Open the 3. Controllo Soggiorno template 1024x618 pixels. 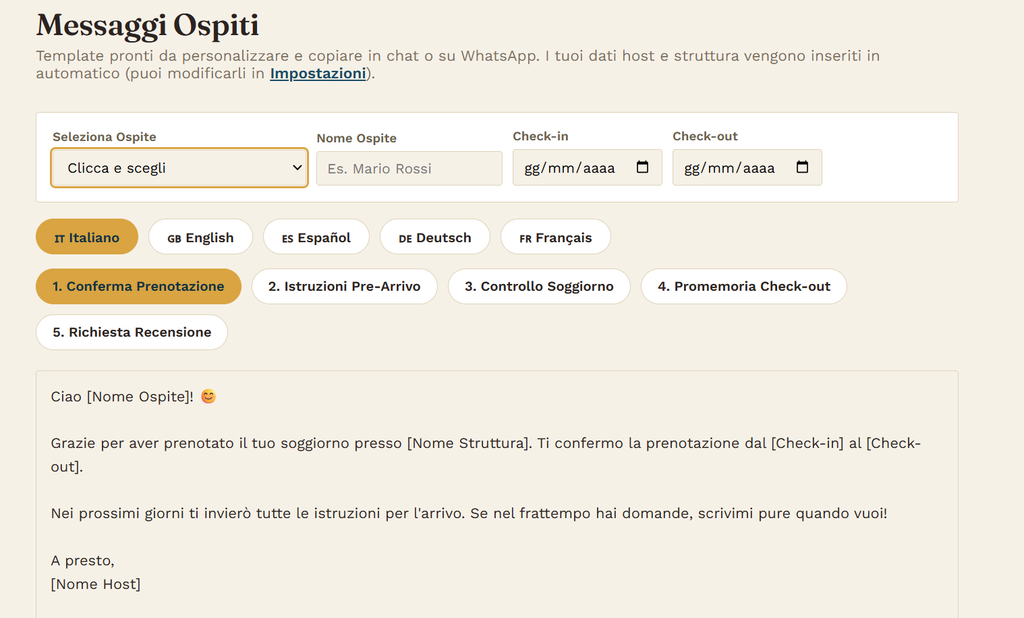(x=539, y=286)
